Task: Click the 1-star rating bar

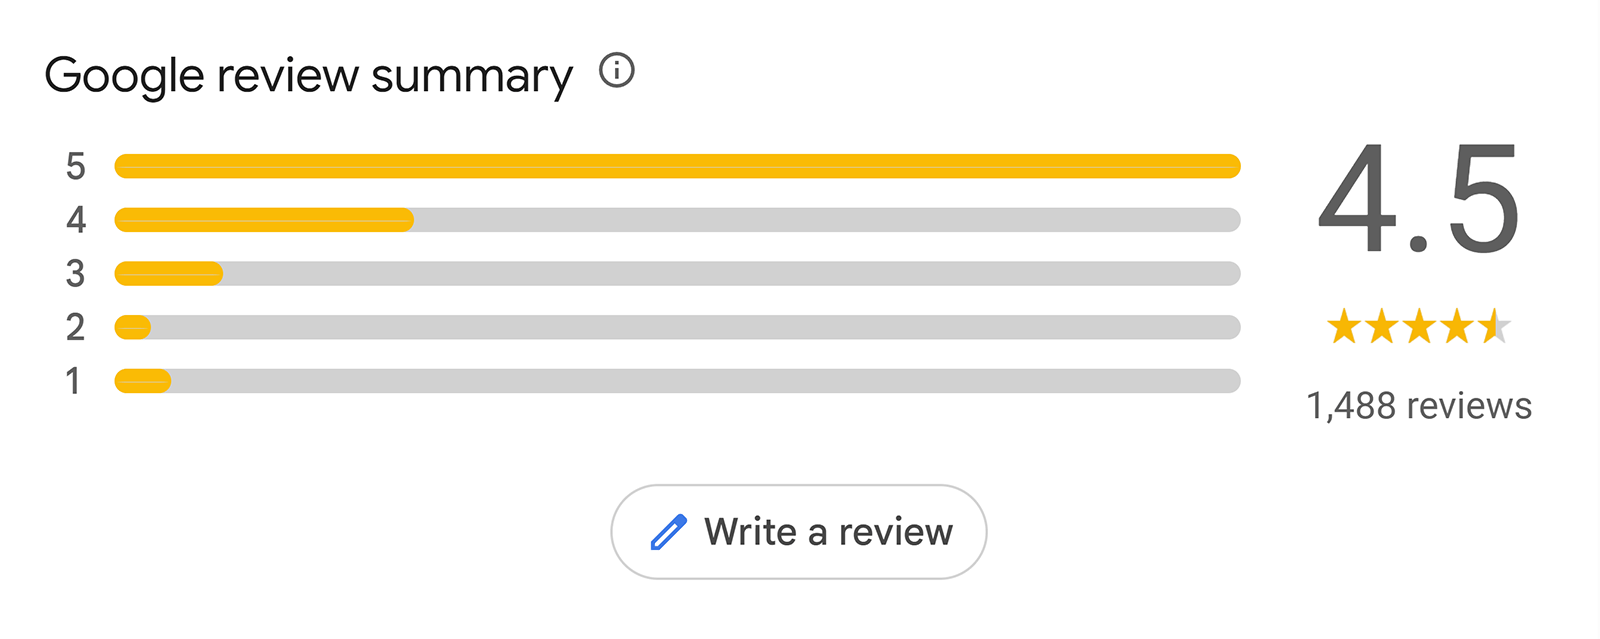Action: click(677, 381)
